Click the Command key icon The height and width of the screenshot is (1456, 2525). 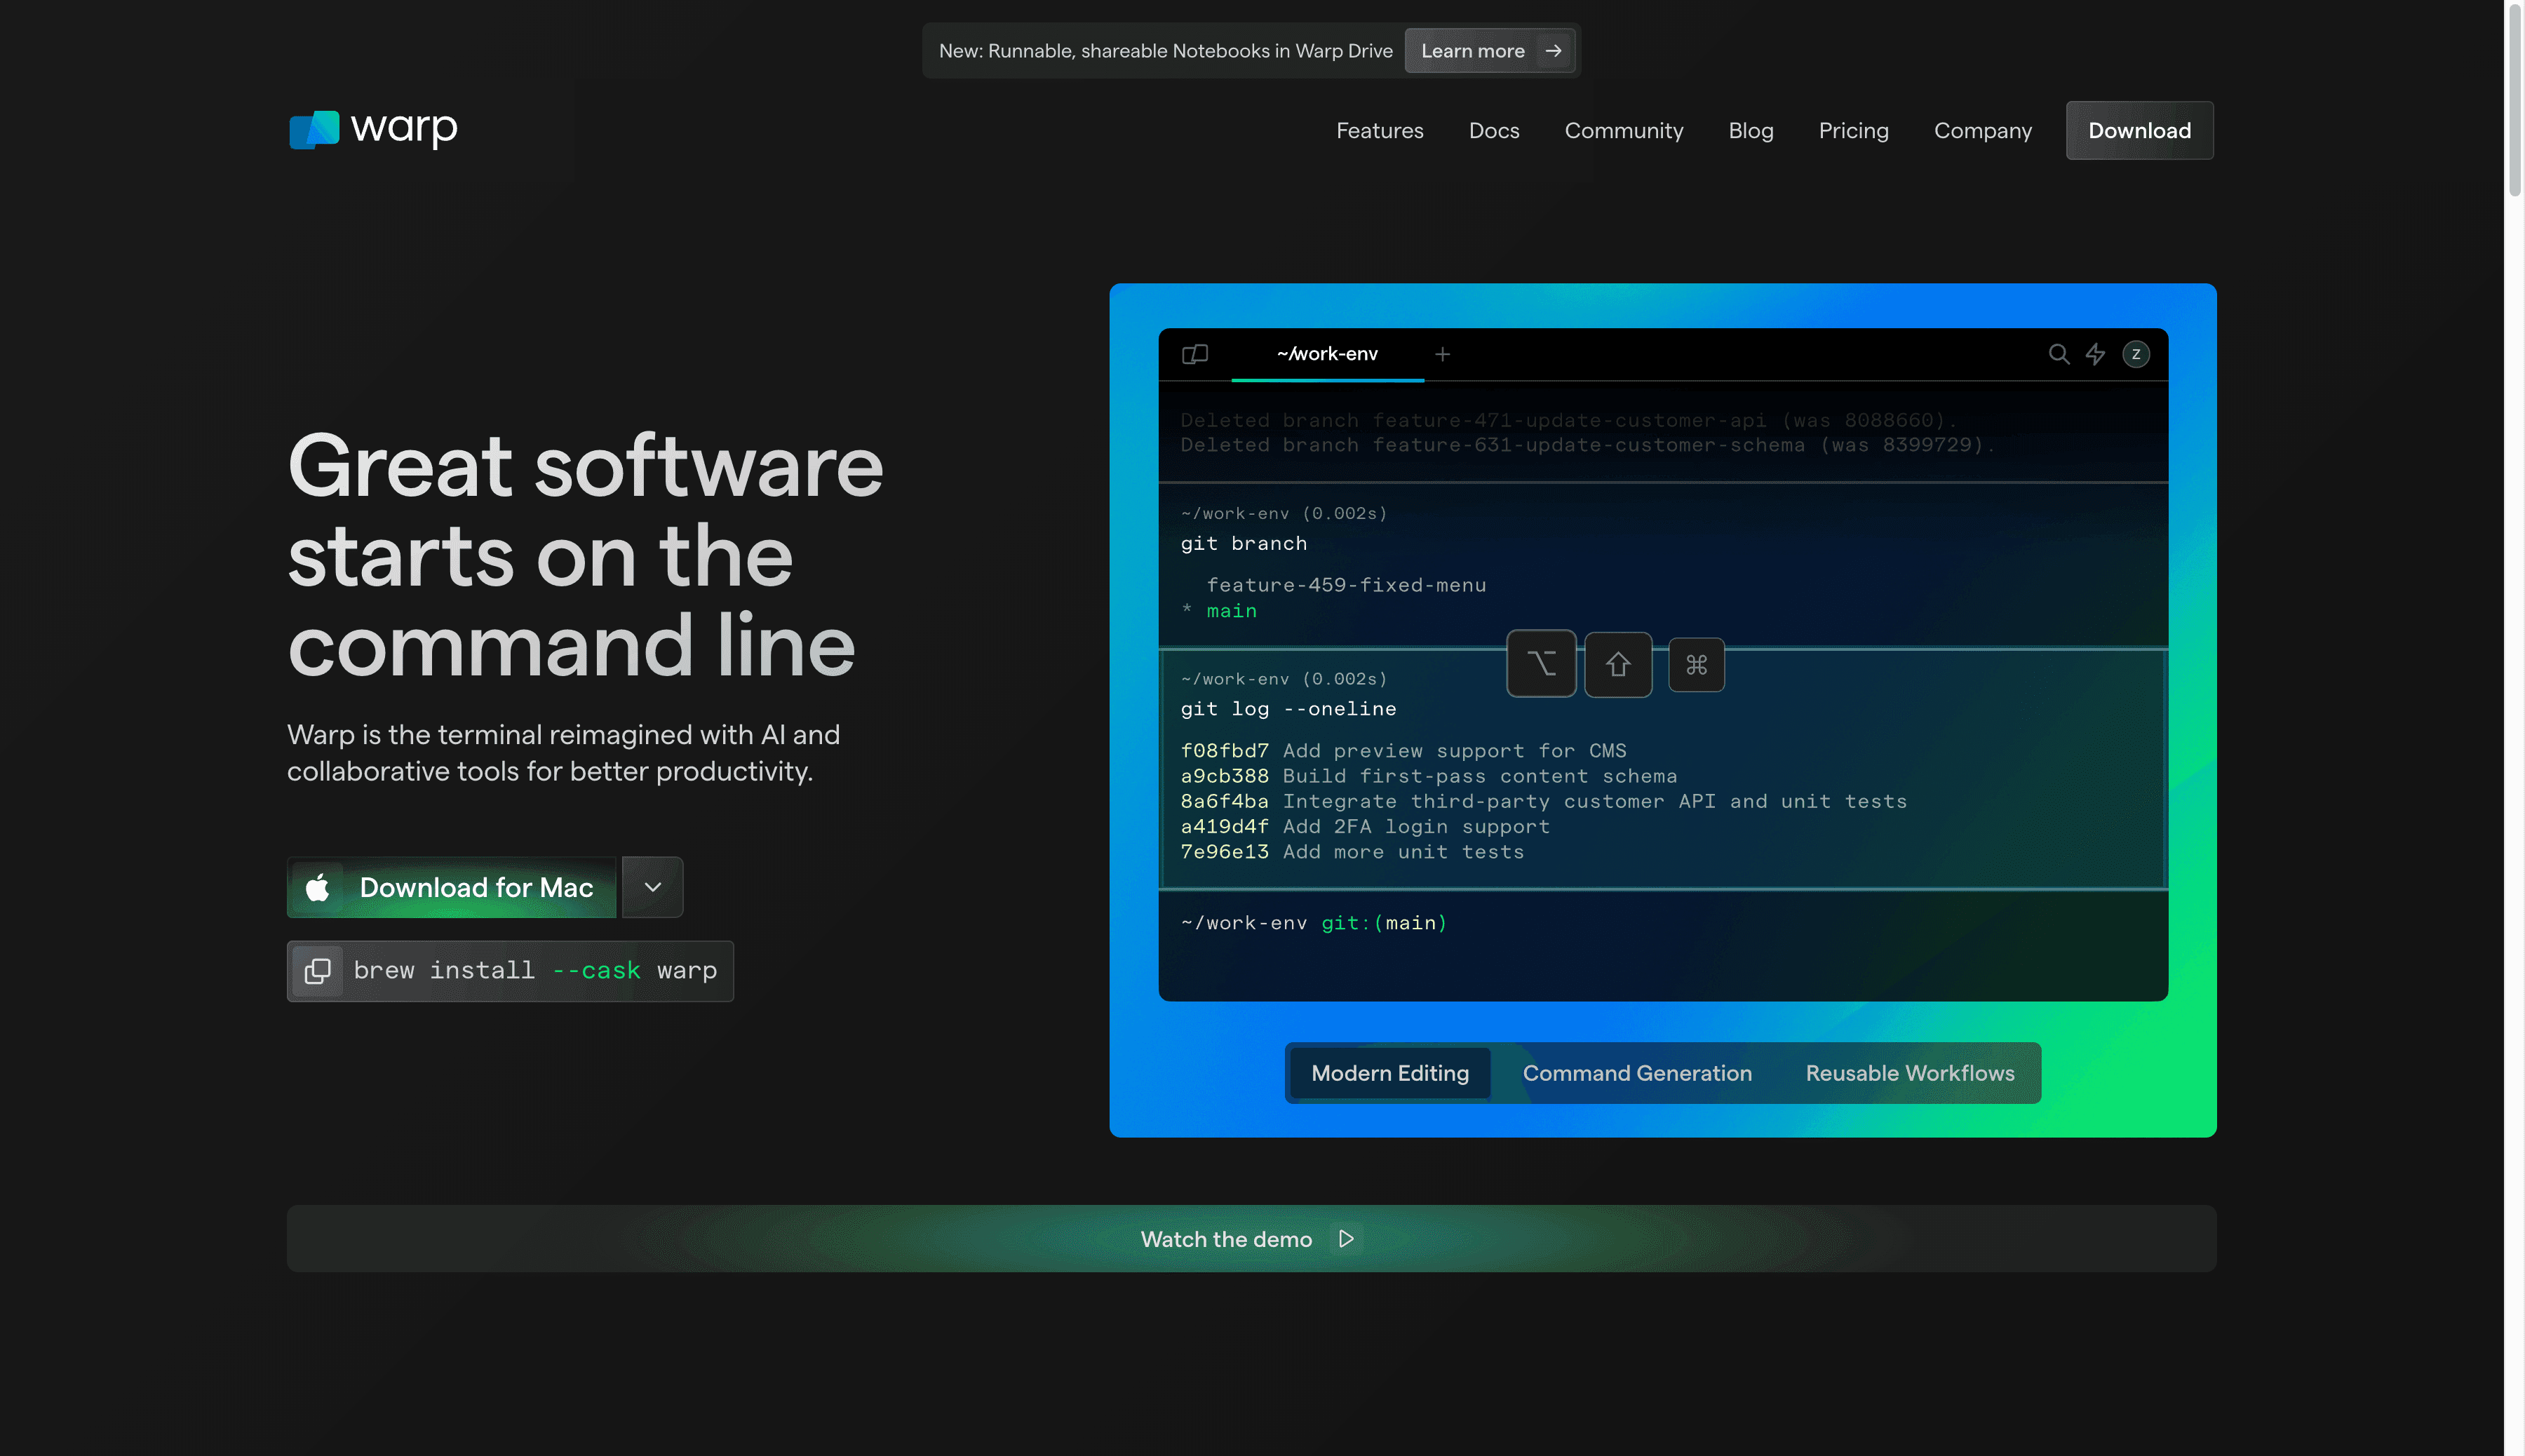click(x=1696, y=664)
